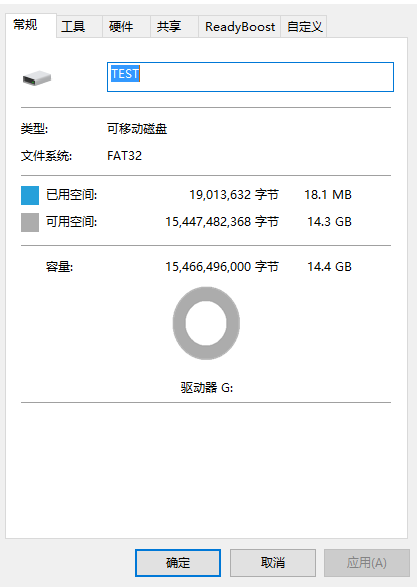The width and height of the screenshot is (417, 587).
Task: Click the 14.4 GB capacity value
Action: pos(329,267)
